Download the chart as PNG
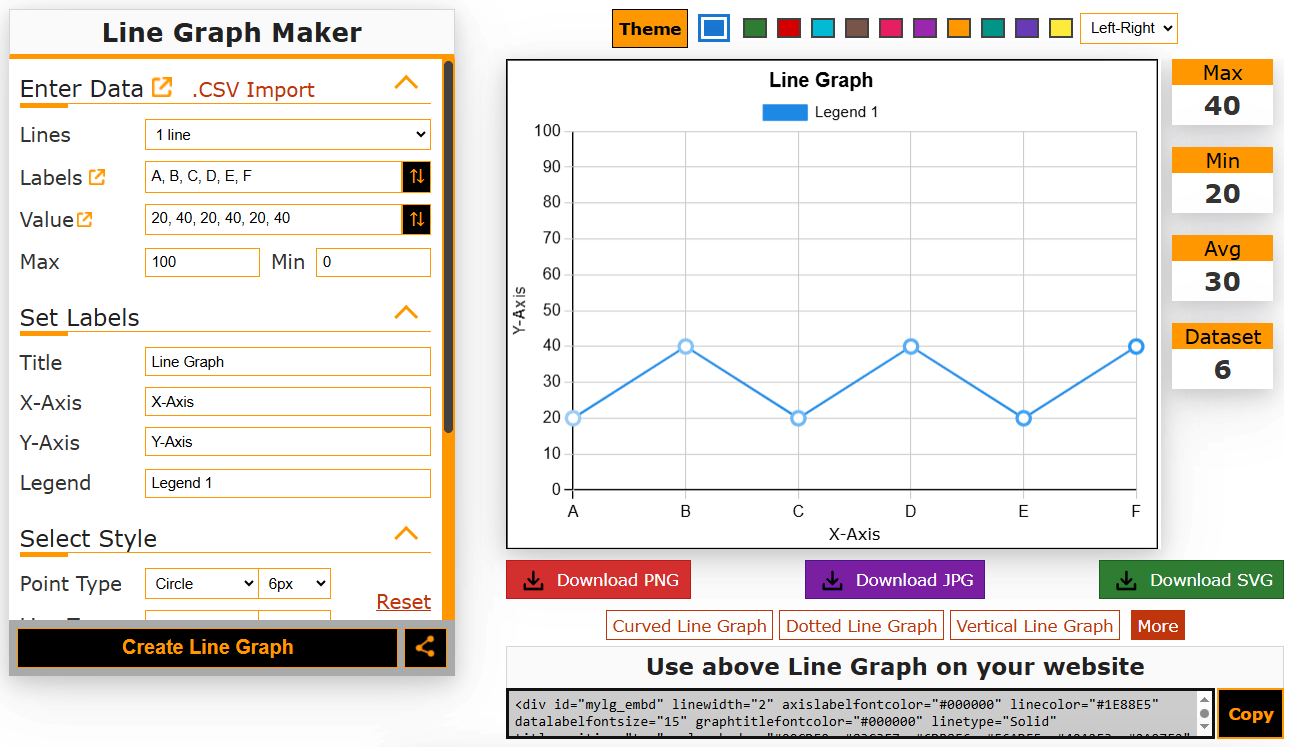Viewport: 1291px width, 747px height. (598, 580)
